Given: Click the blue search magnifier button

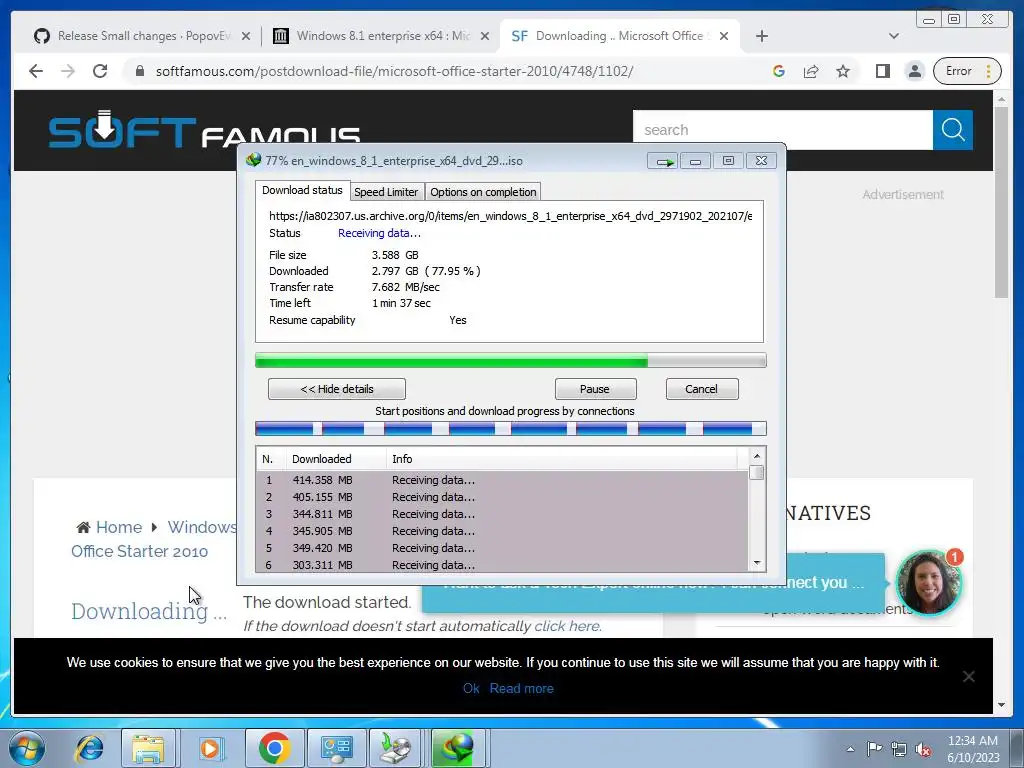Looking at the screenshot, I should (x=953, y=130).
